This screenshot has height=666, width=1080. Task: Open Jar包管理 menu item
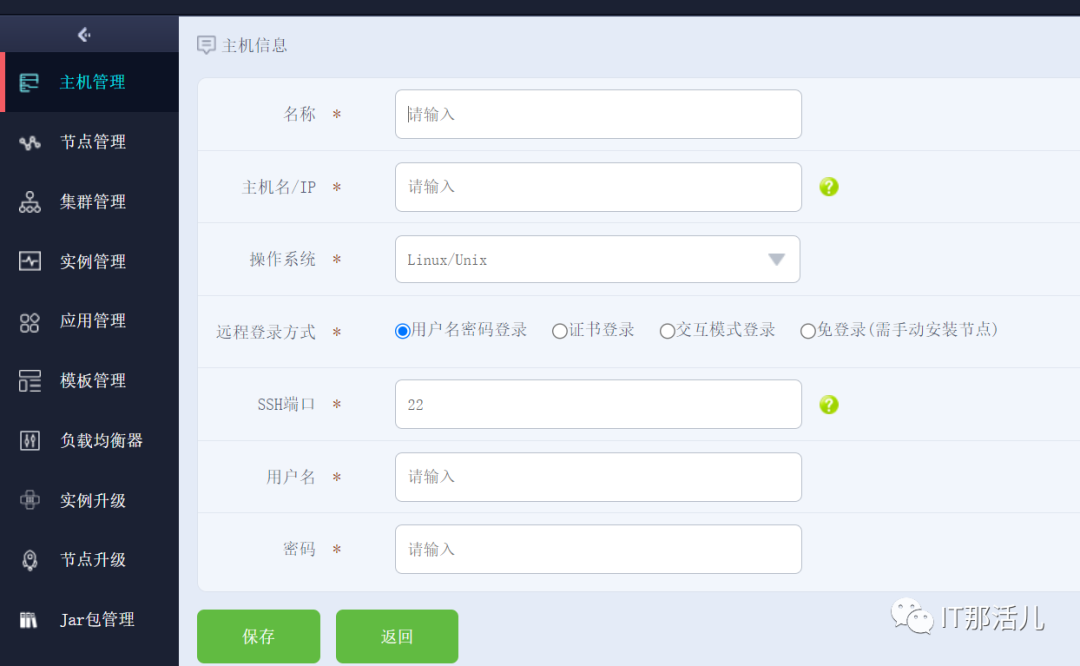click(90, 620)
